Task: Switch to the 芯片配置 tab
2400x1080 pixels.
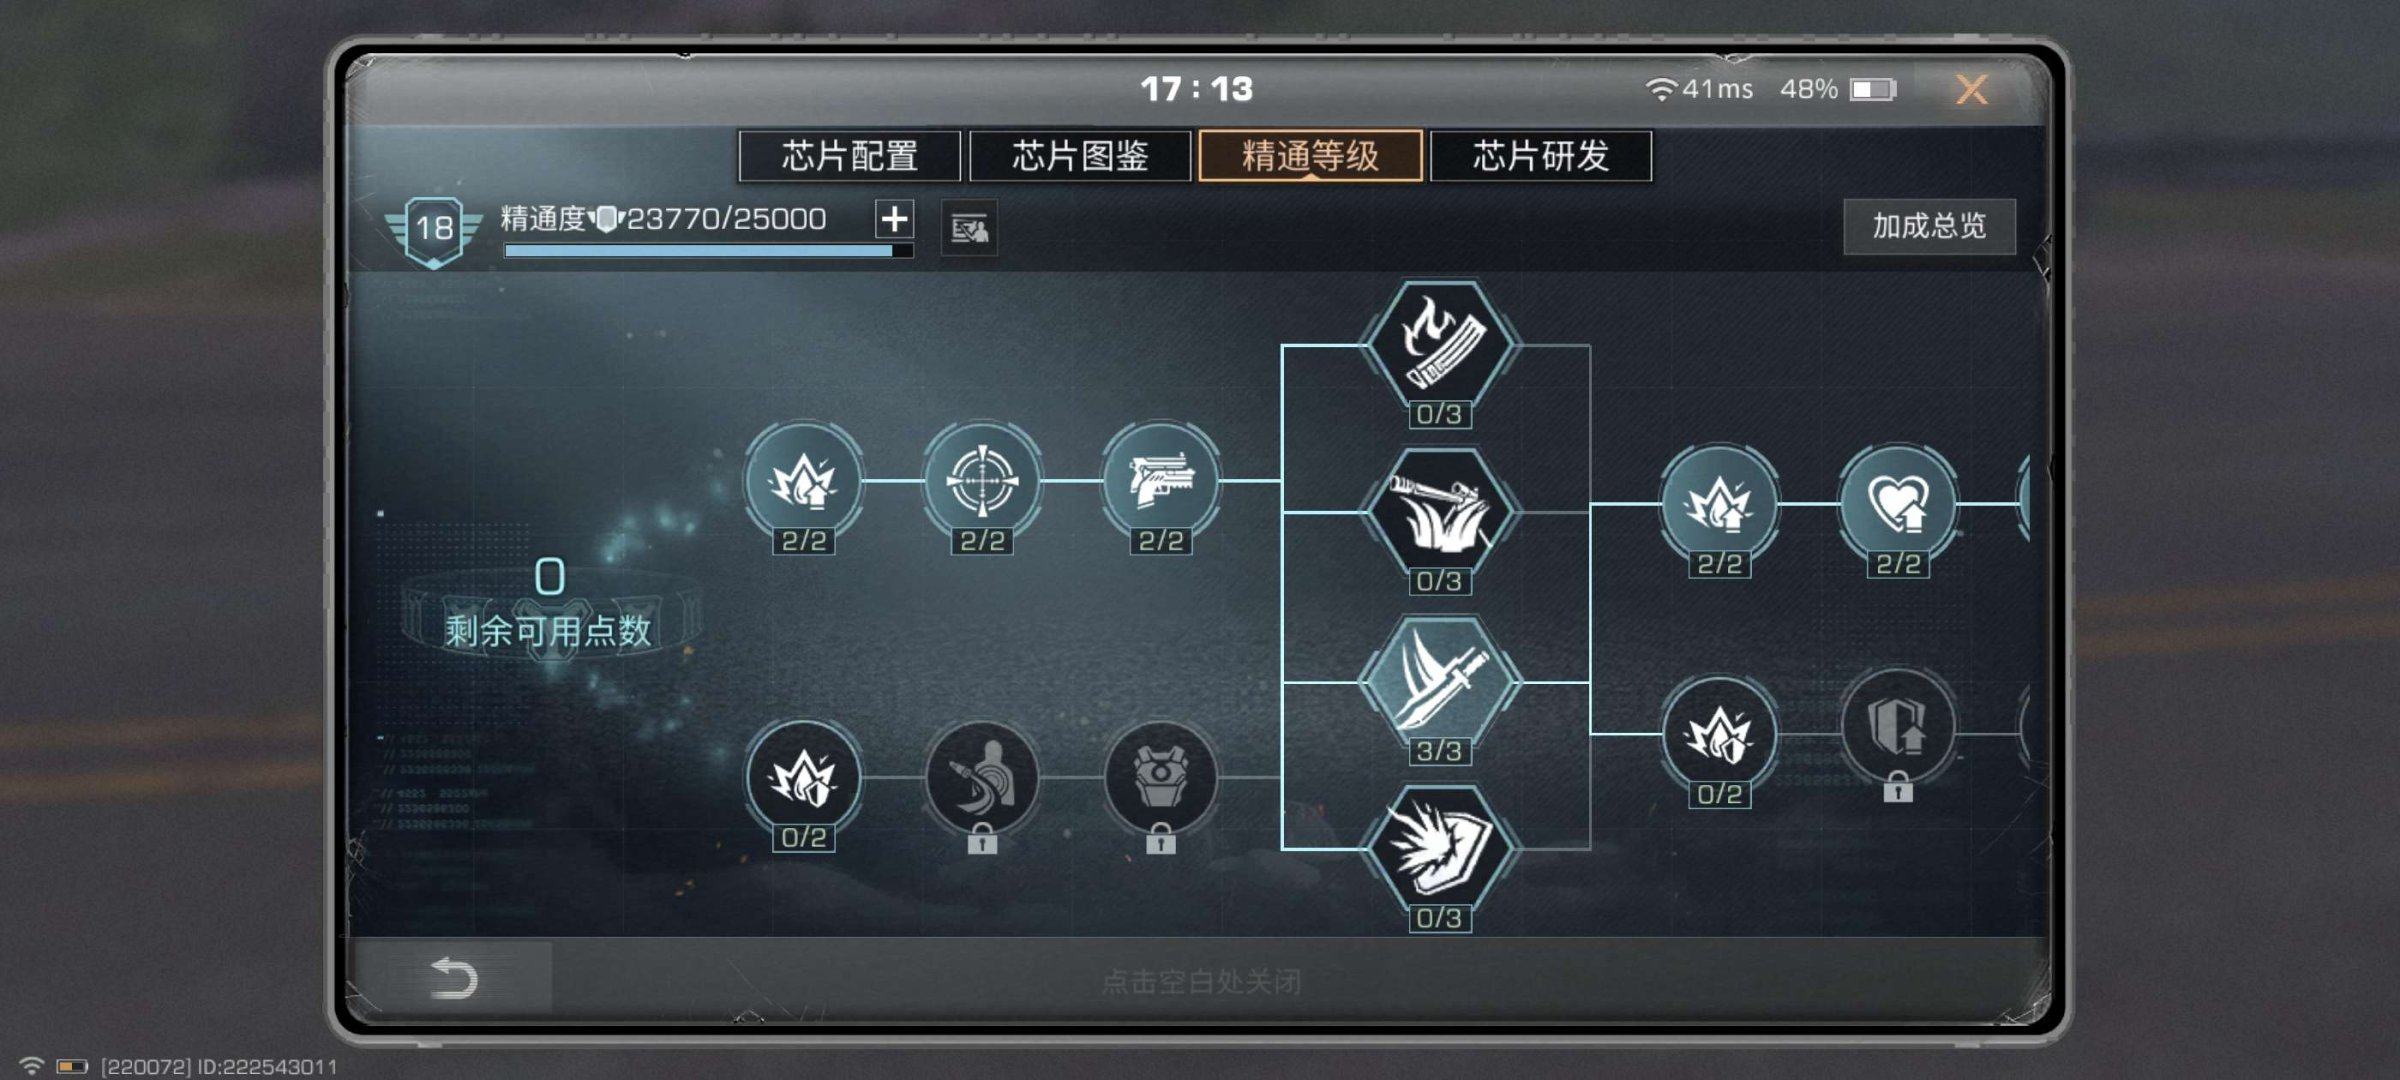Action: [x=849, y=156]
